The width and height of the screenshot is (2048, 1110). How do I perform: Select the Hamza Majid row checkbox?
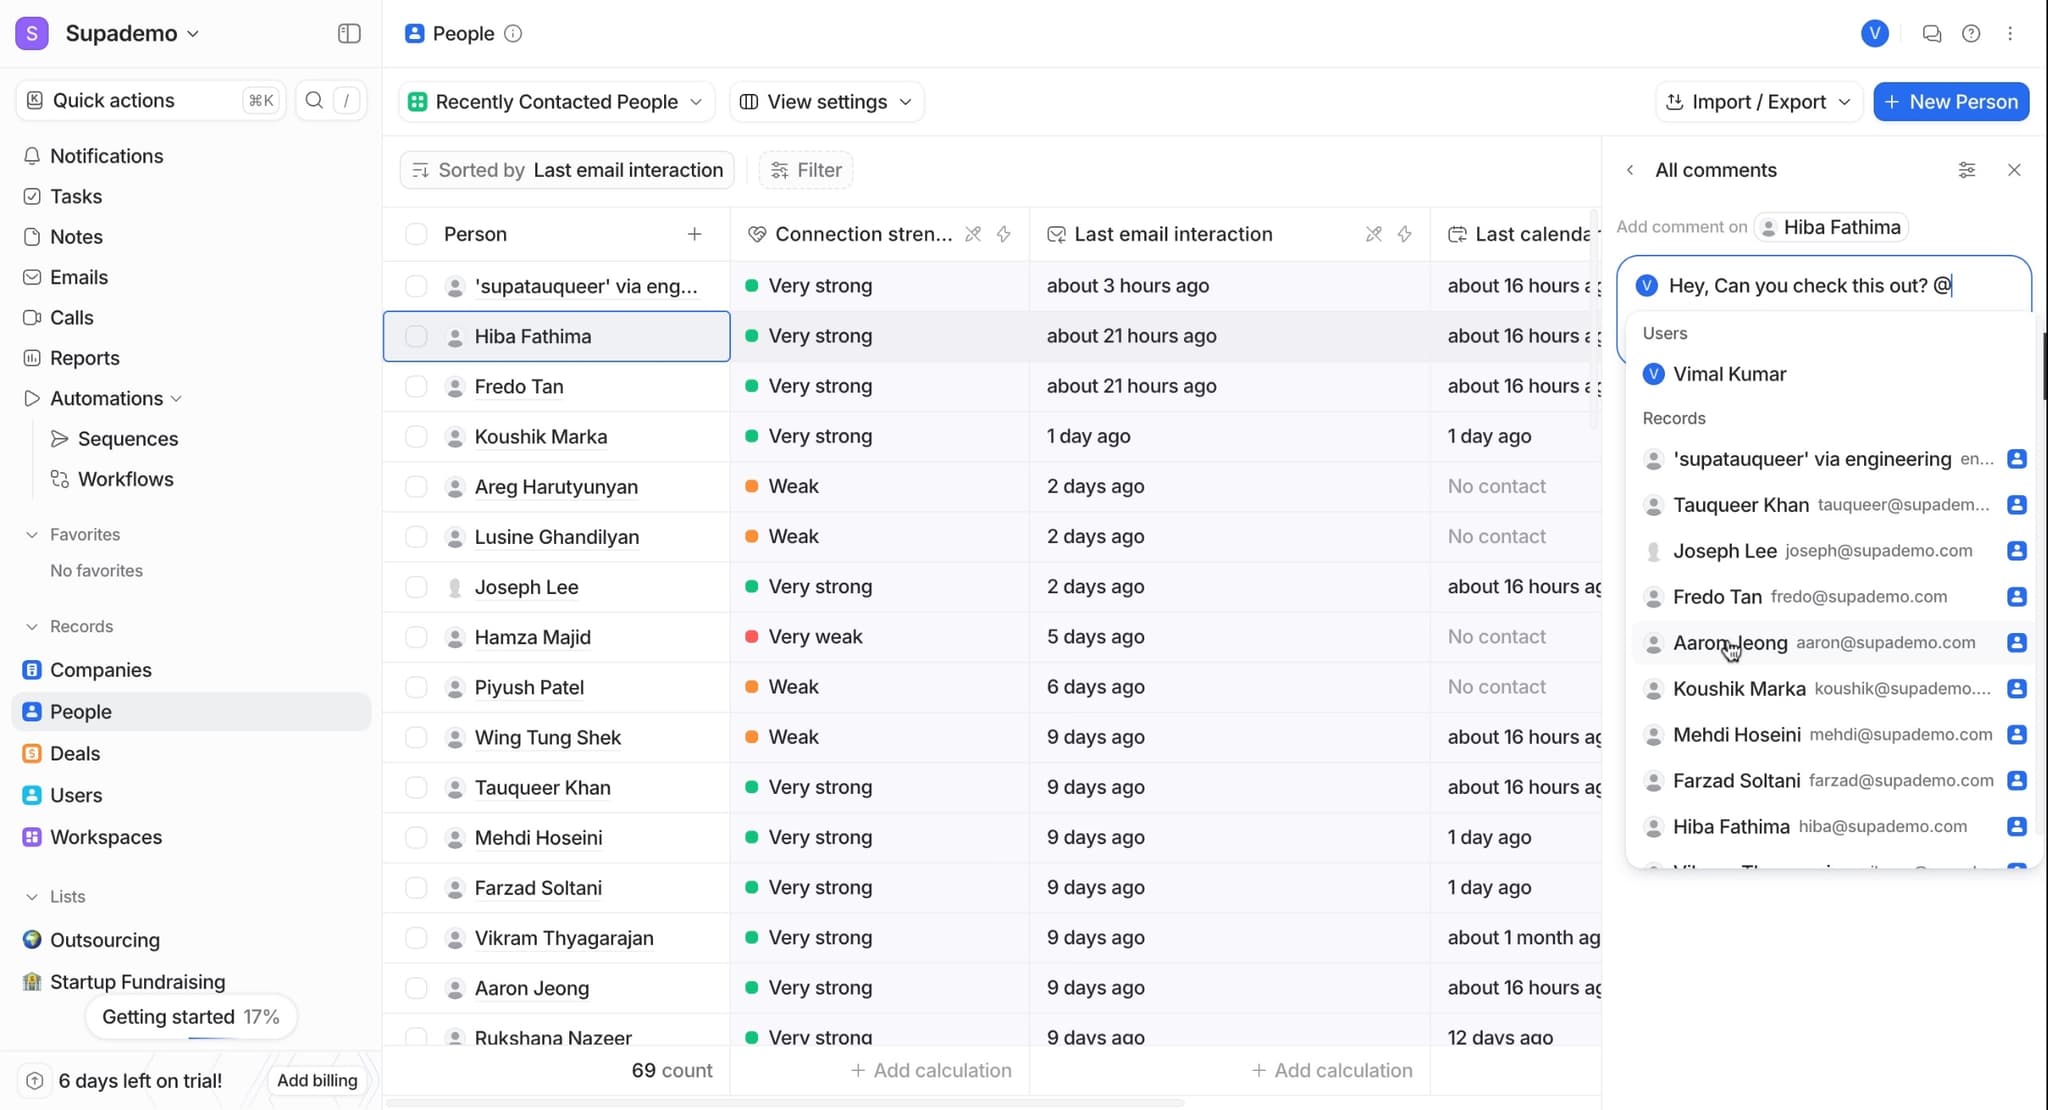click(x=416, y=637)
